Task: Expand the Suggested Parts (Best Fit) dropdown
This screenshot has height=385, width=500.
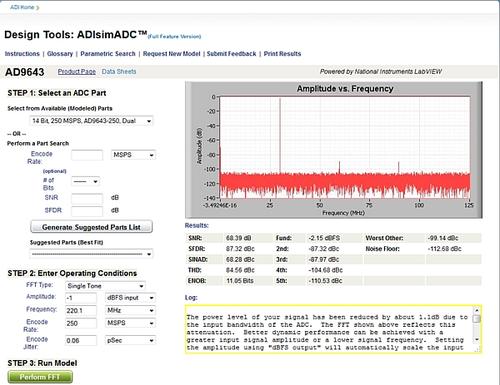Action: (x=91, y=254)
